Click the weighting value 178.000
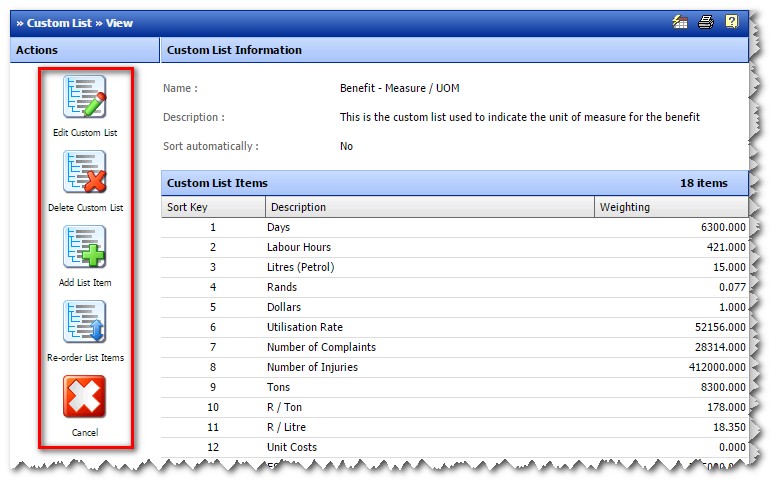 click(726, 407)
